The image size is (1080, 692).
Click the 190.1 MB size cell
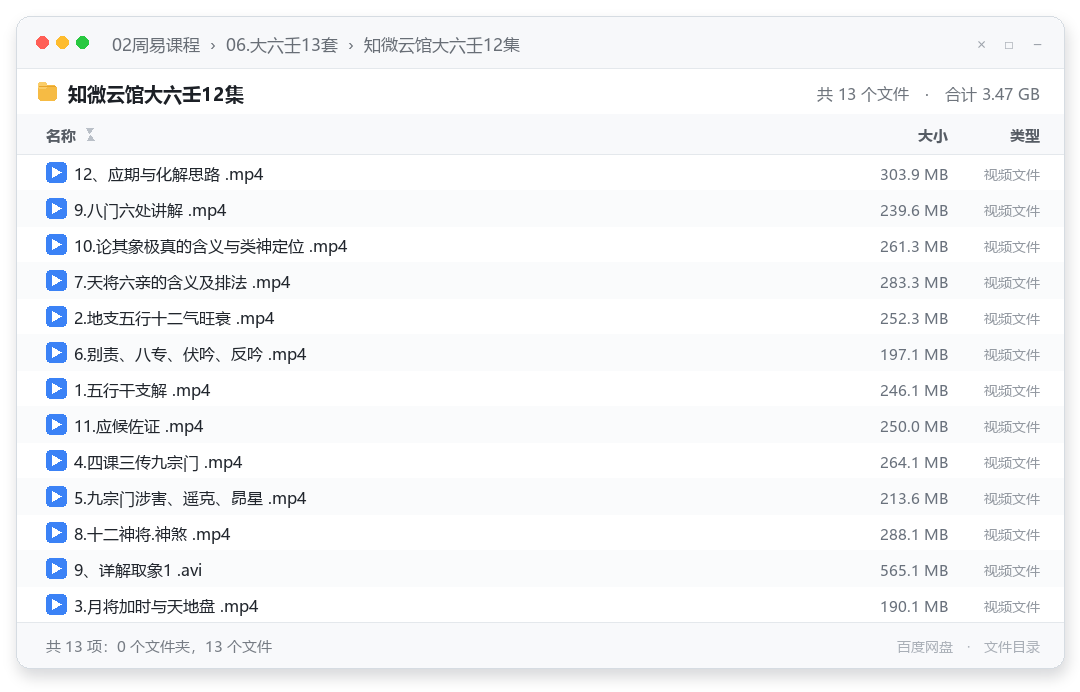pyautogui.click(x=914, y=607)
